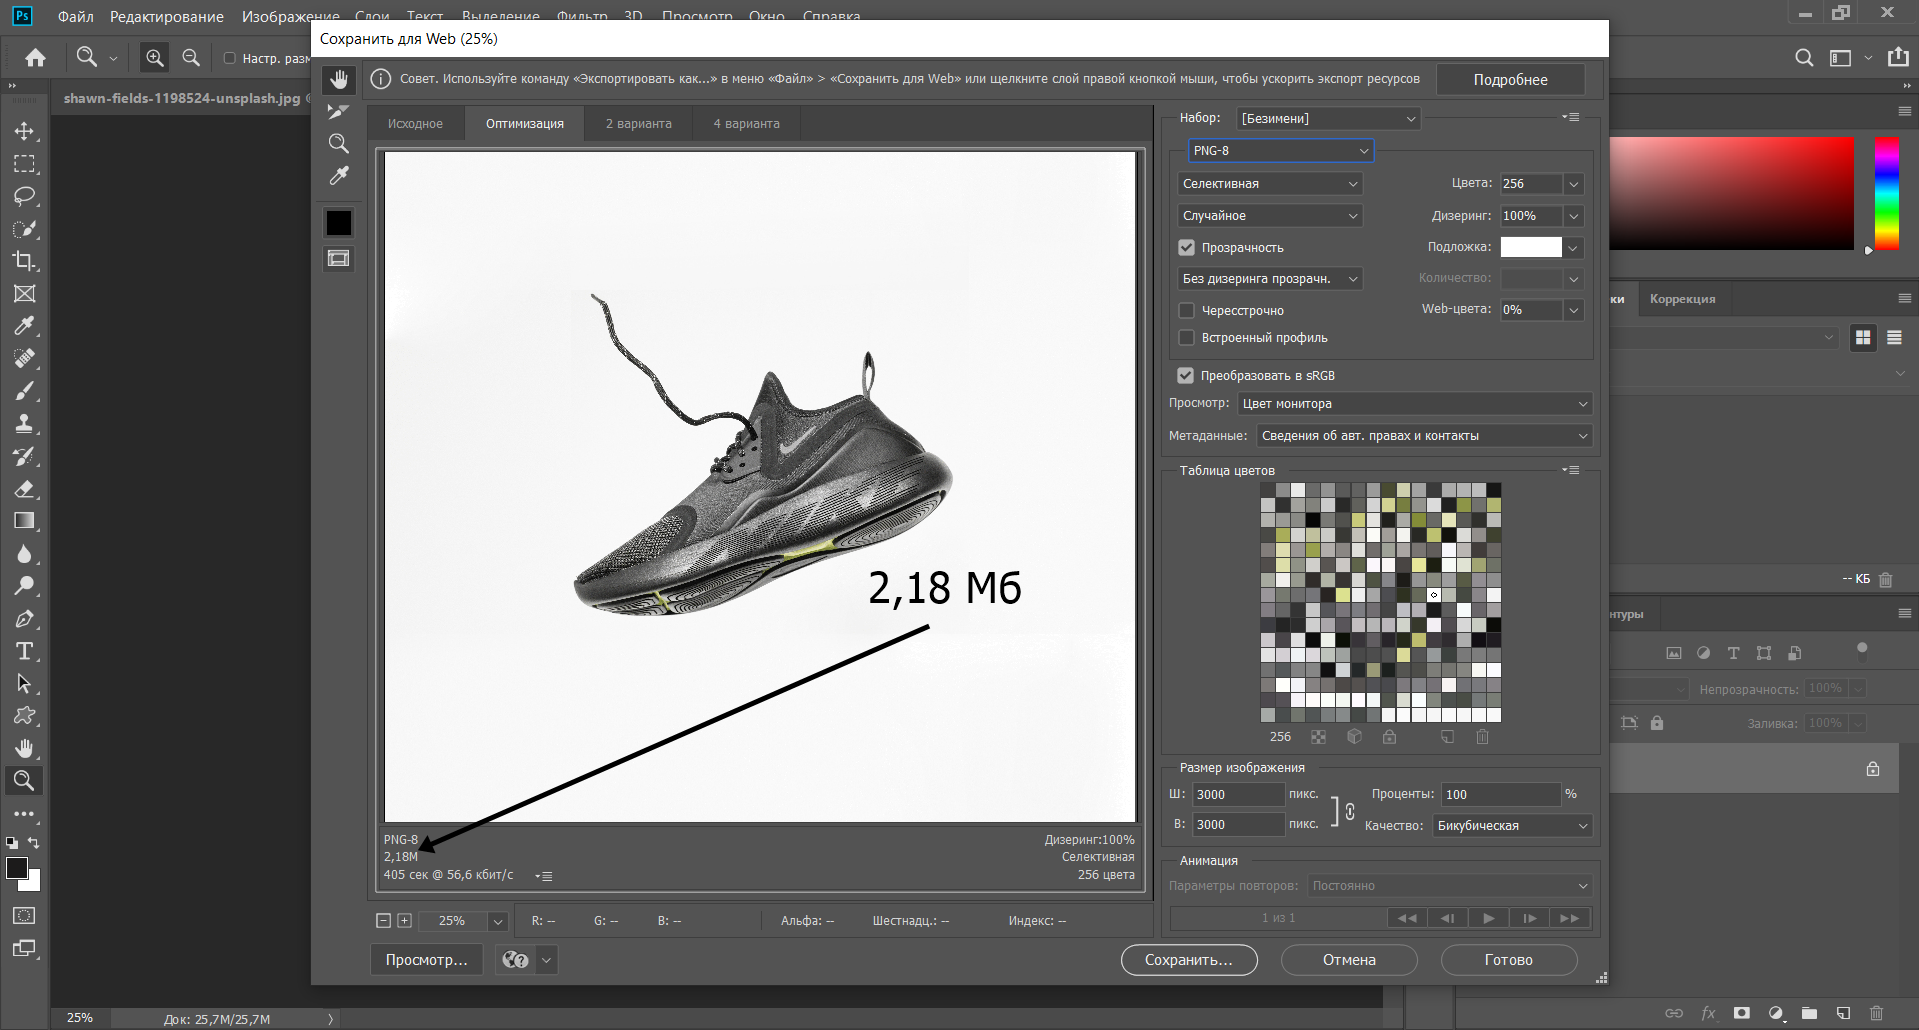This screenshot has height=1030, width=1919.
Task: Click the black eyedropper color swatch in dialog
Action: pos(339,222)
